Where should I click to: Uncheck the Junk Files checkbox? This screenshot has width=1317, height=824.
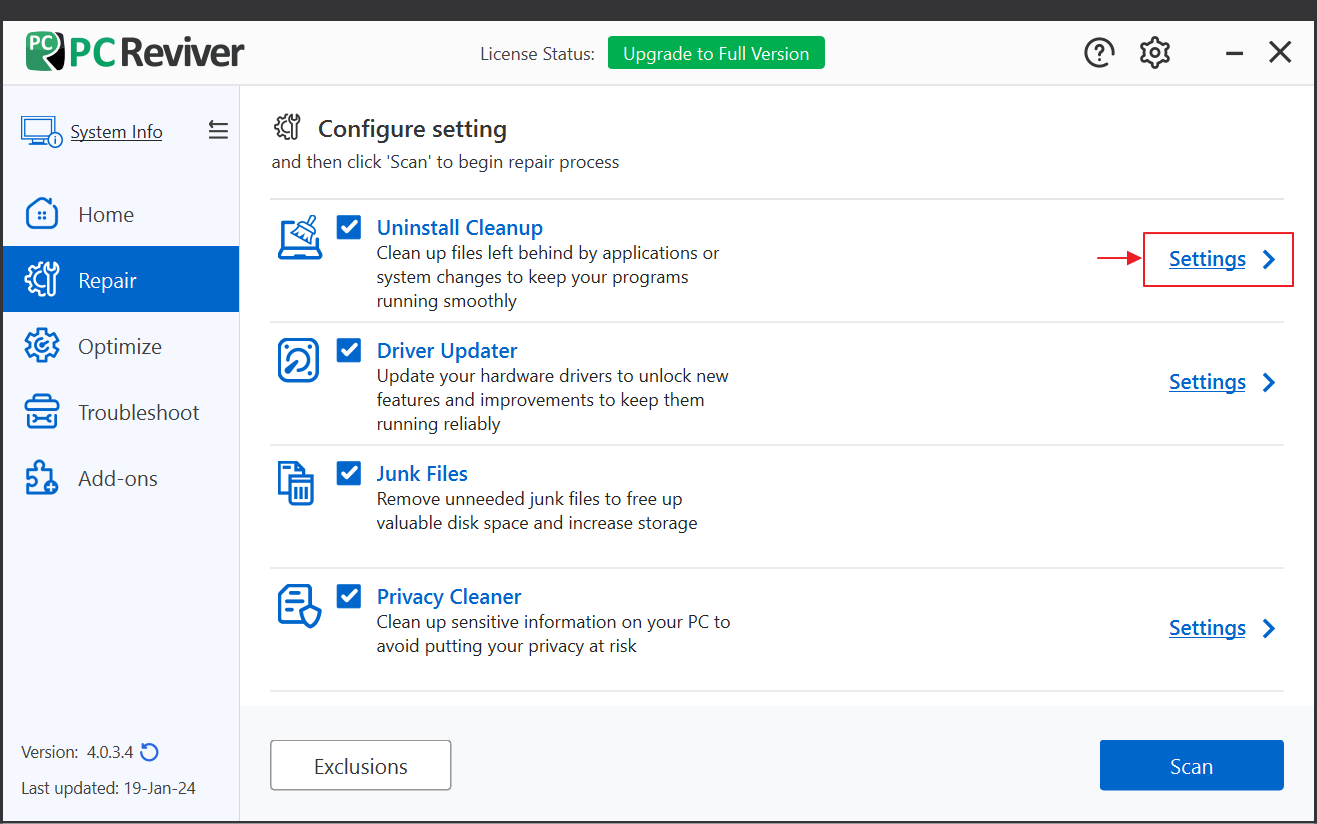point(349,473)
